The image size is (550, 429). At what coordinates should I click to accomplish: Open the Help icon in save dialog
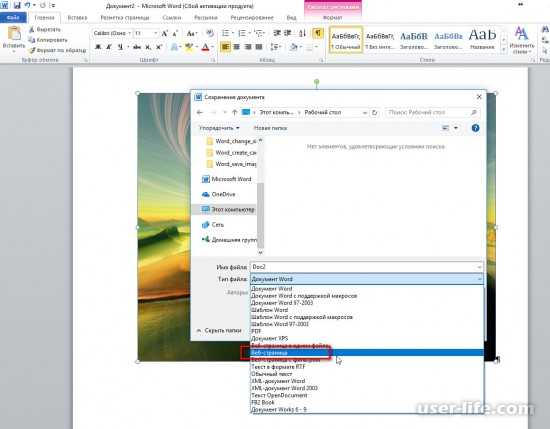point(475,128)
